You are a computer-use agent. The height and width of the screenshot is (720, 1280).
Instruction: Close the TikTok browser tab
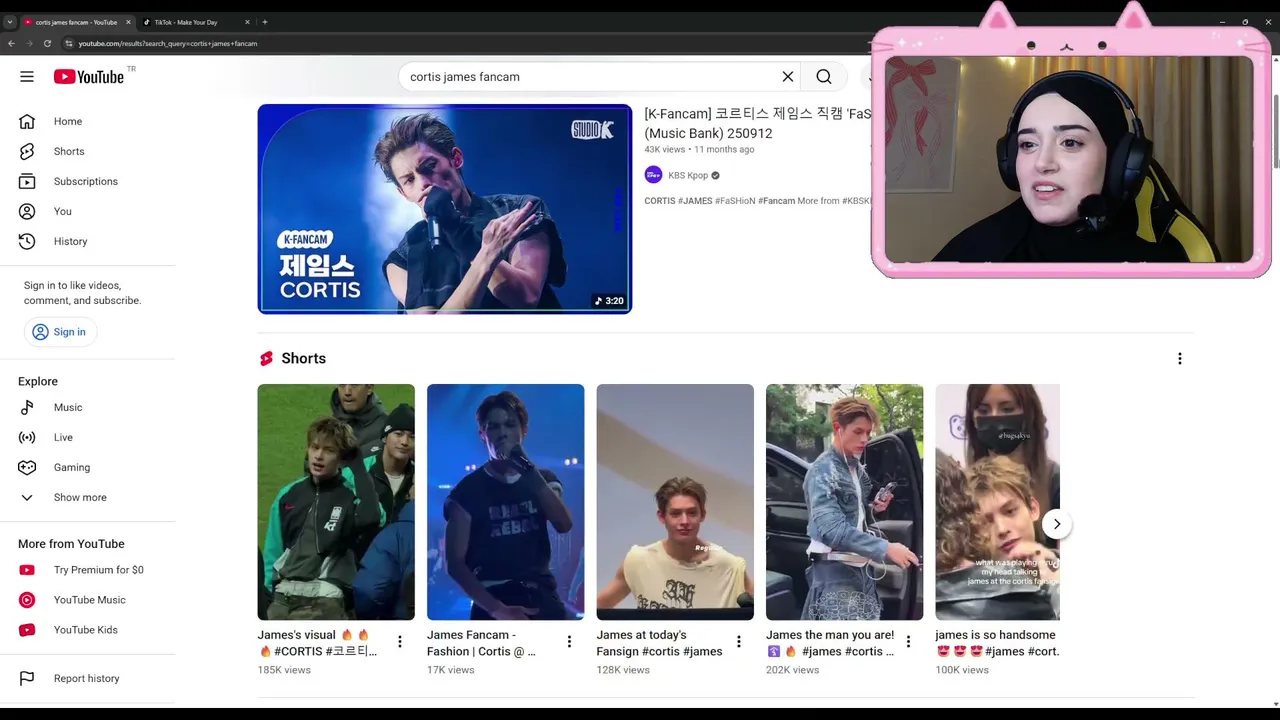pos(247,22)
